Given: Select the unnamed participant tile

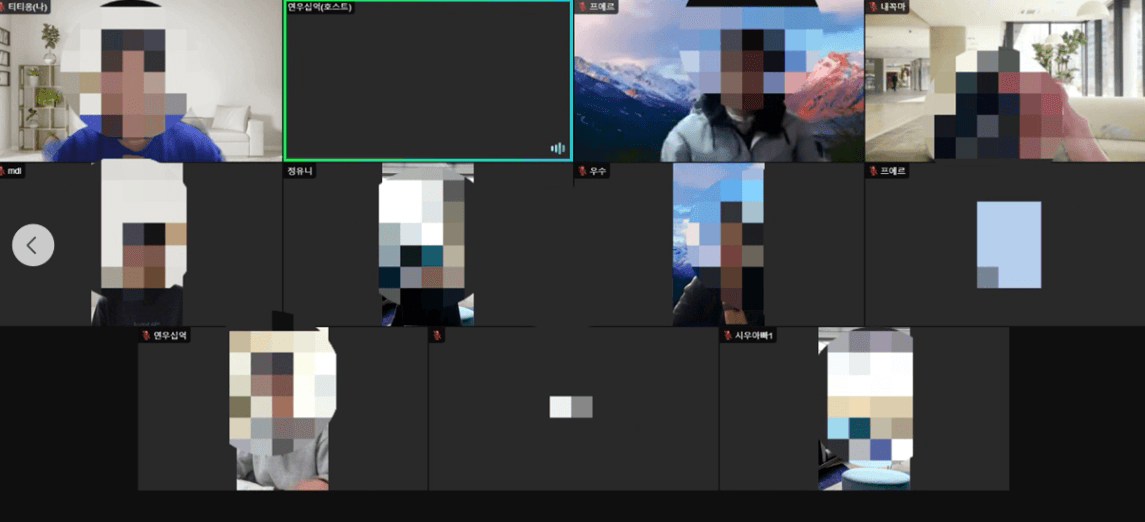Looking at the screenshot, I should pos(573,409).
